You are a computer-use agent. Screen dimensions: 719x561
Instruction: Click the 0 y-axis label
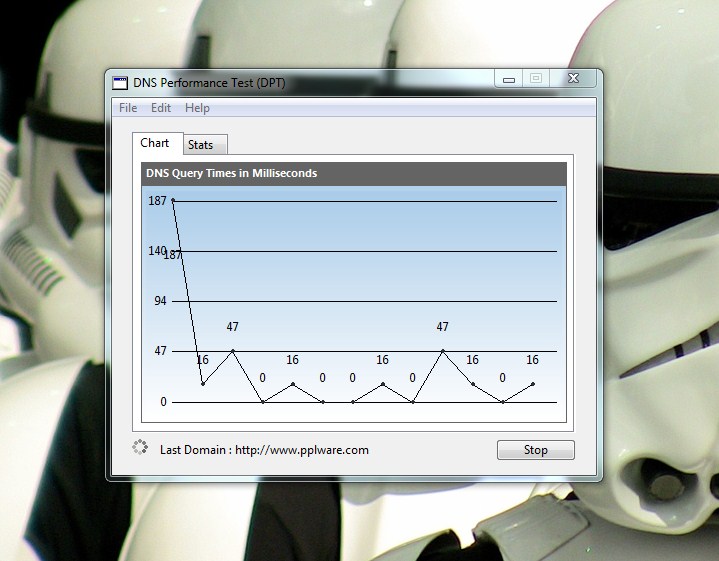coord(163,402)
